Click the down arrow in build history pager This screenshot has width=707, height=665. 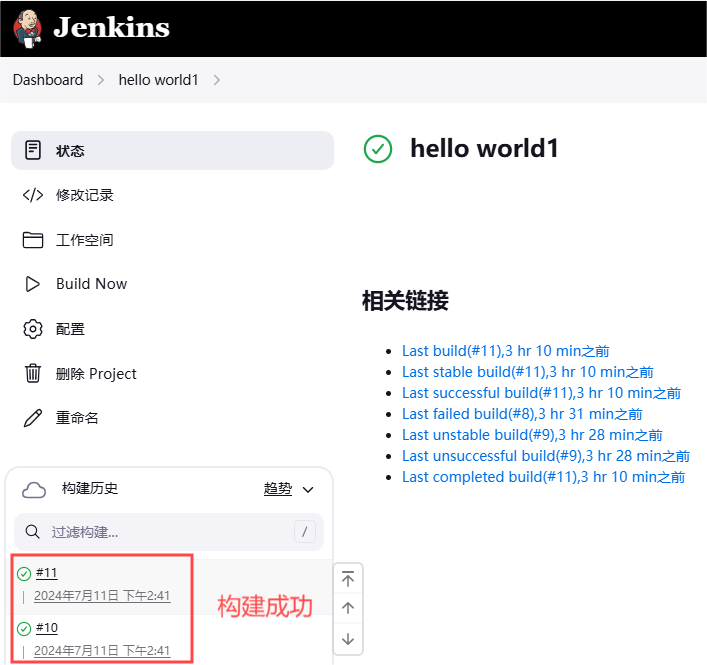(x=348, y=639)
